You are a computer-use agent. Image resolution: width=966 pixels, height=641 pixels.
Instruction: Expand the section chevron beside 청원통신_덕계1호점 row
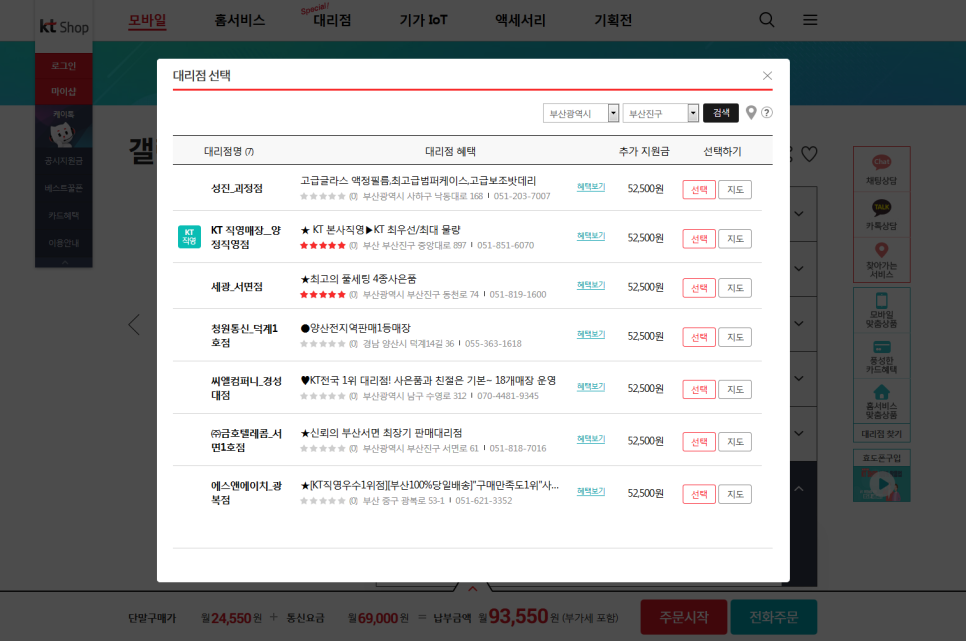799,324
